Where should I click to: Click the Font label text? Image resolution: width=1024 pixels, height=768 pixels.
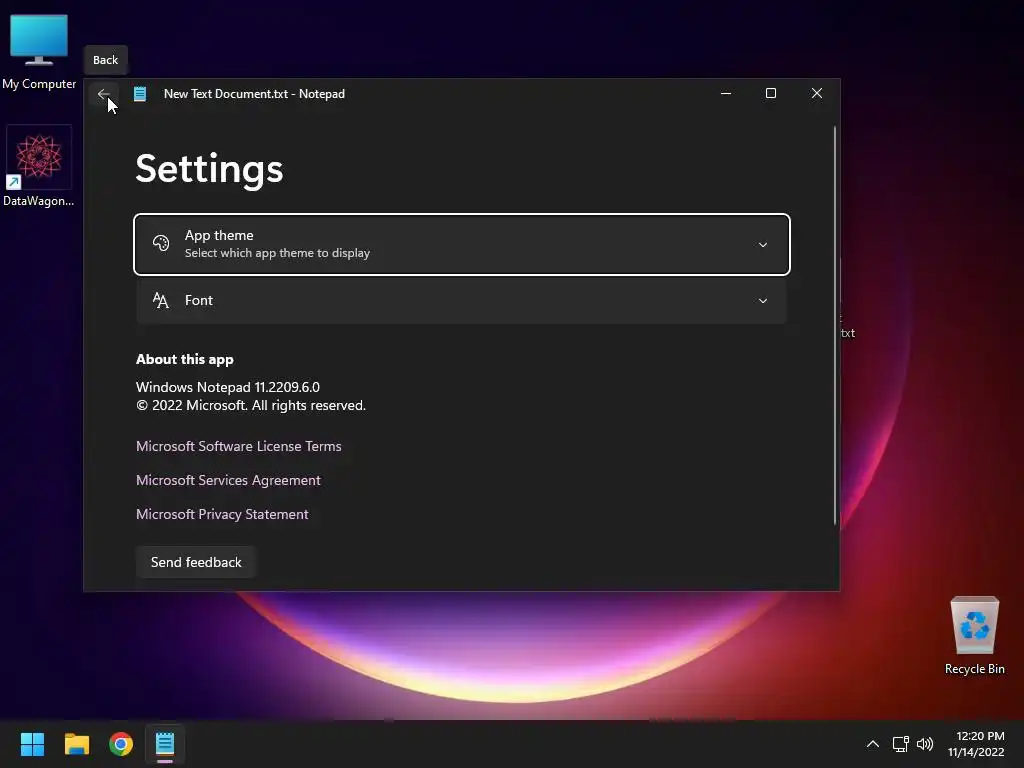pyautogui.click(x=199, y=300)
